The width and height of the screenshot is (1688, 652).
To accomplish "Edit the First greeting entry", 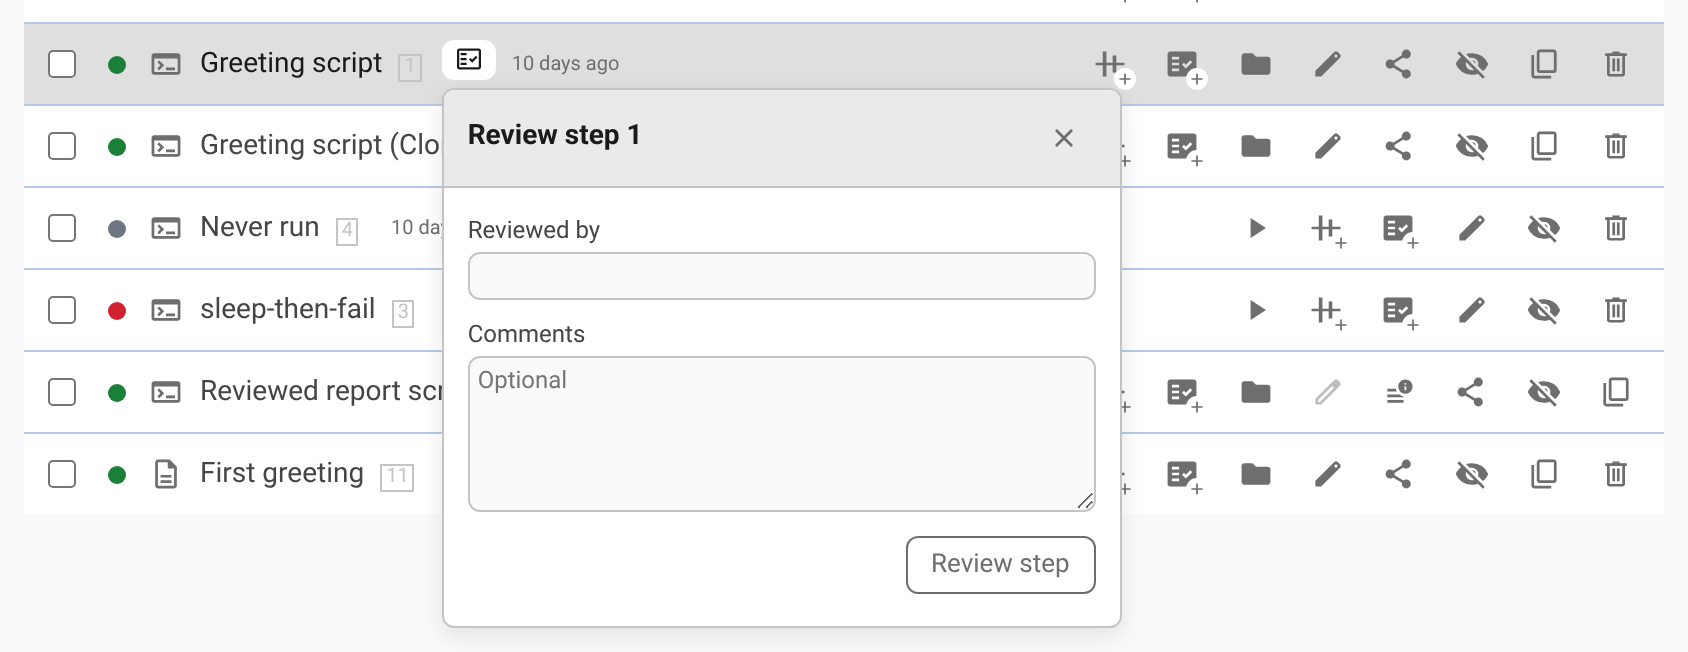I will [x=1328, y=475].
